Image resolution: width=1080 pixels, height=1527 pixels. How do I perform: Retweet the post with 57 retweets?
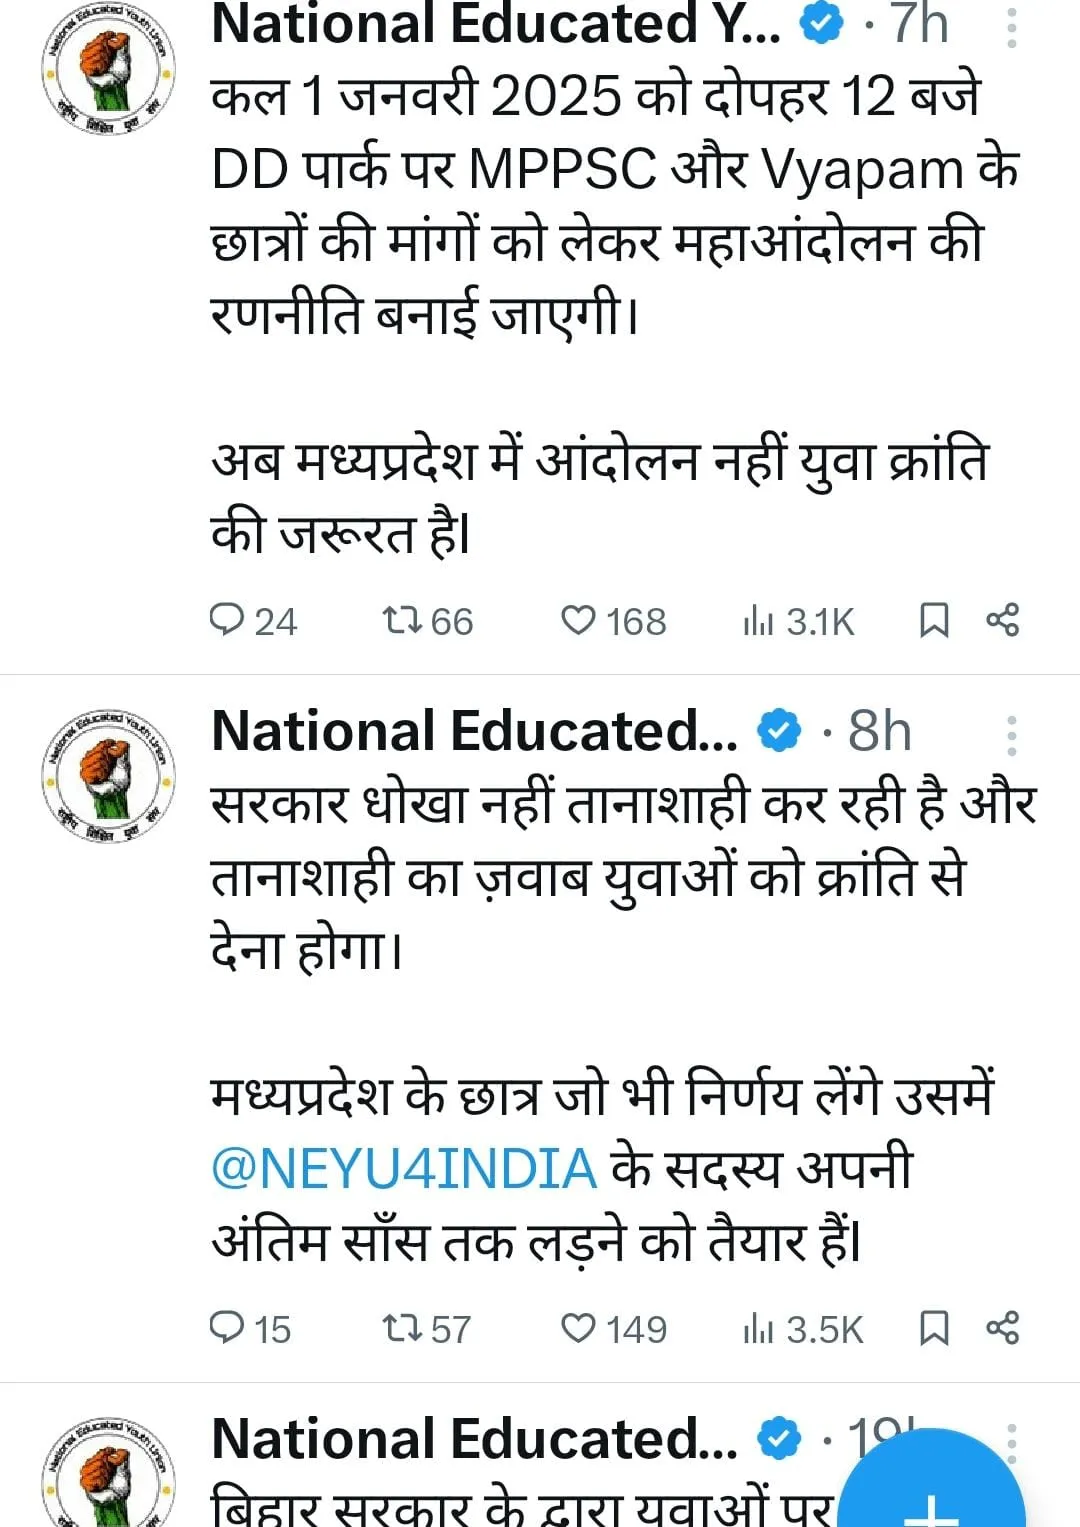point(427,1329)
